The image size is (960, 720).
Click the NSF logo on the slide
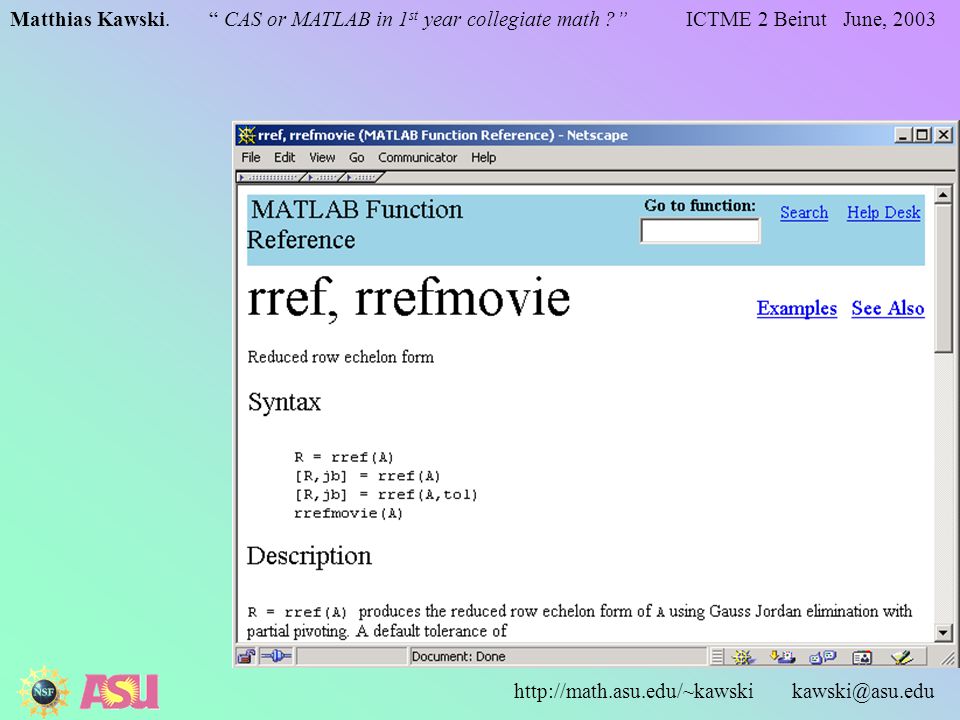43,692
